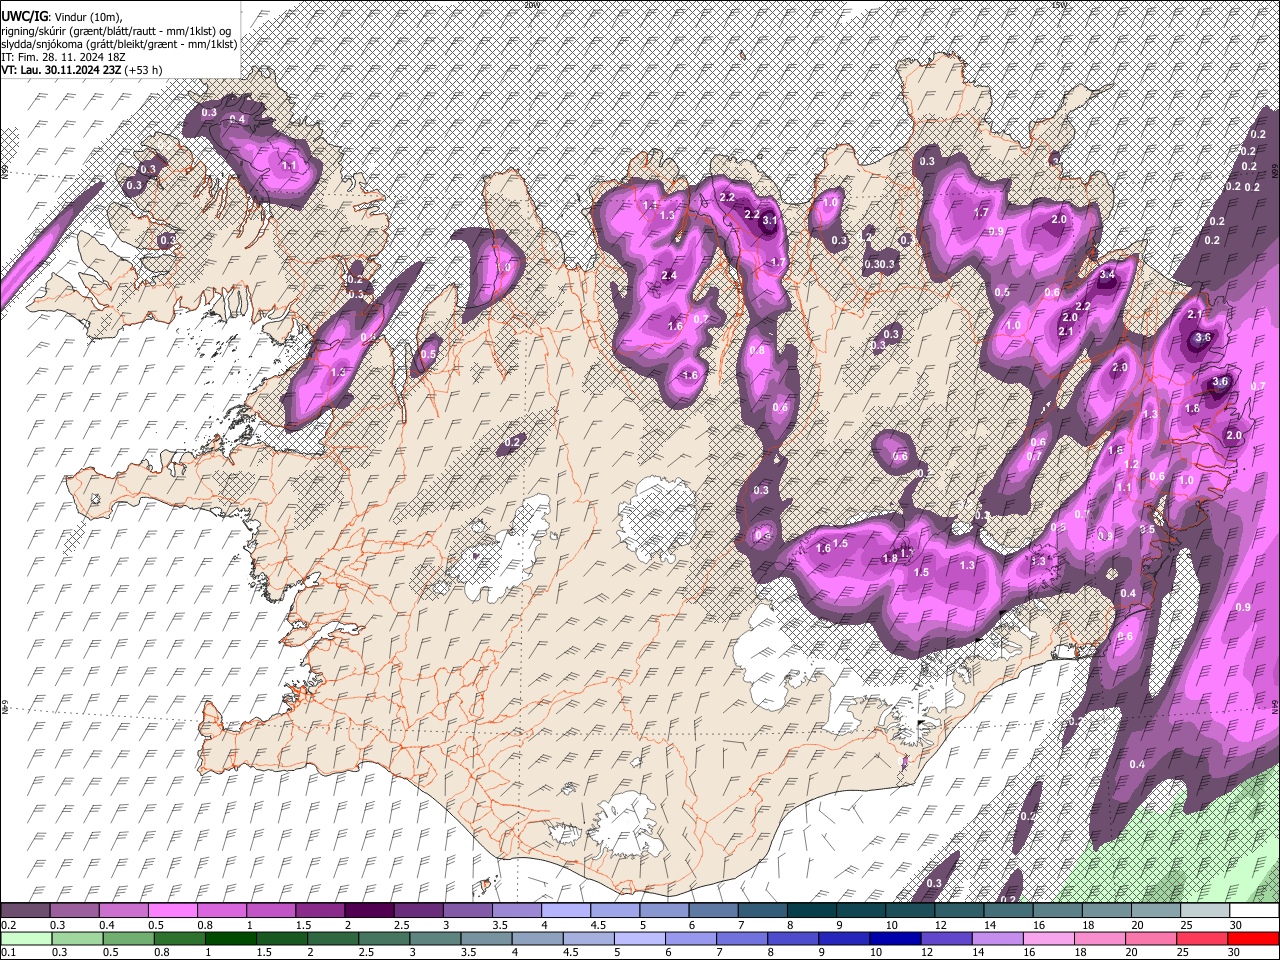Pick the light pink swatch between 16 and 18 on rain scale
Screen dimensions: 1280x960
(x=1050, y=938)
